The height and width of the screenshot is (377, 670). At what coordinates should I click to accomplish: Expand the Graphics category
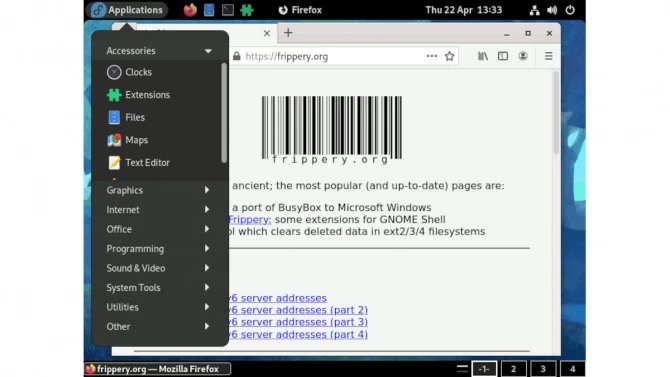point(160,190)
